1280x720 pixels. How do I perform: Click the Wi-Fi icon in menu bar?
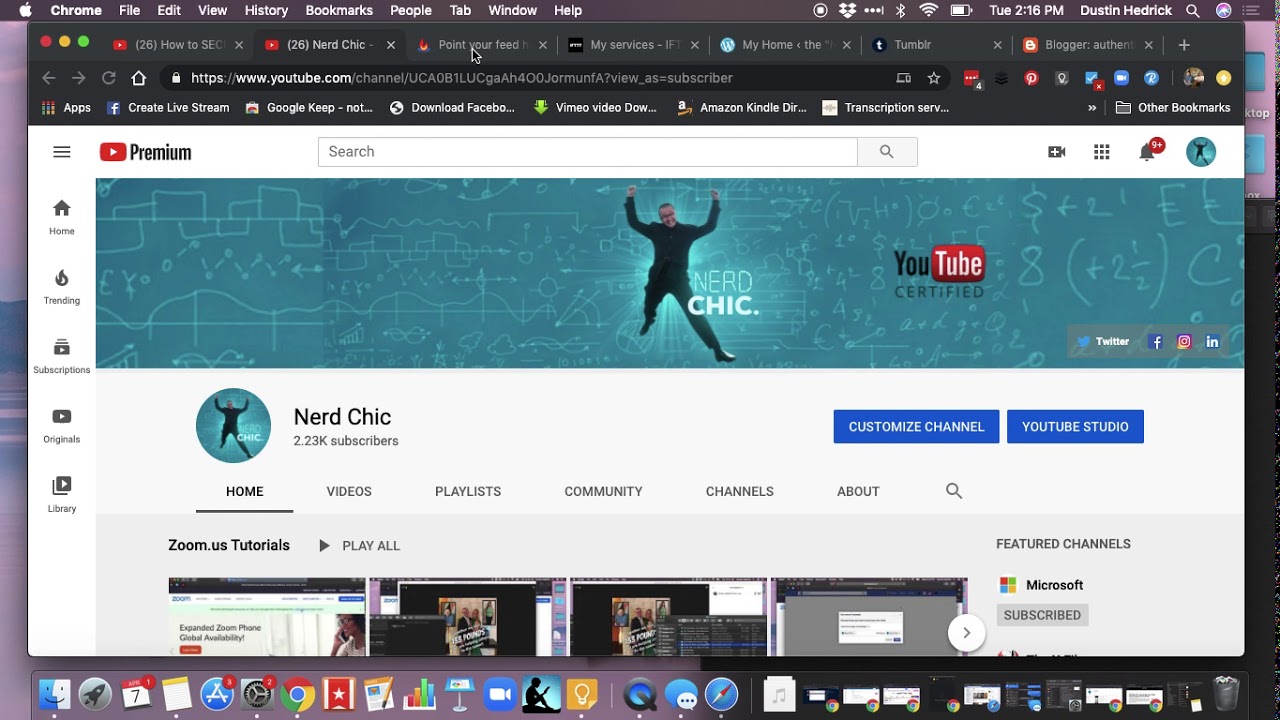point(929,10)
